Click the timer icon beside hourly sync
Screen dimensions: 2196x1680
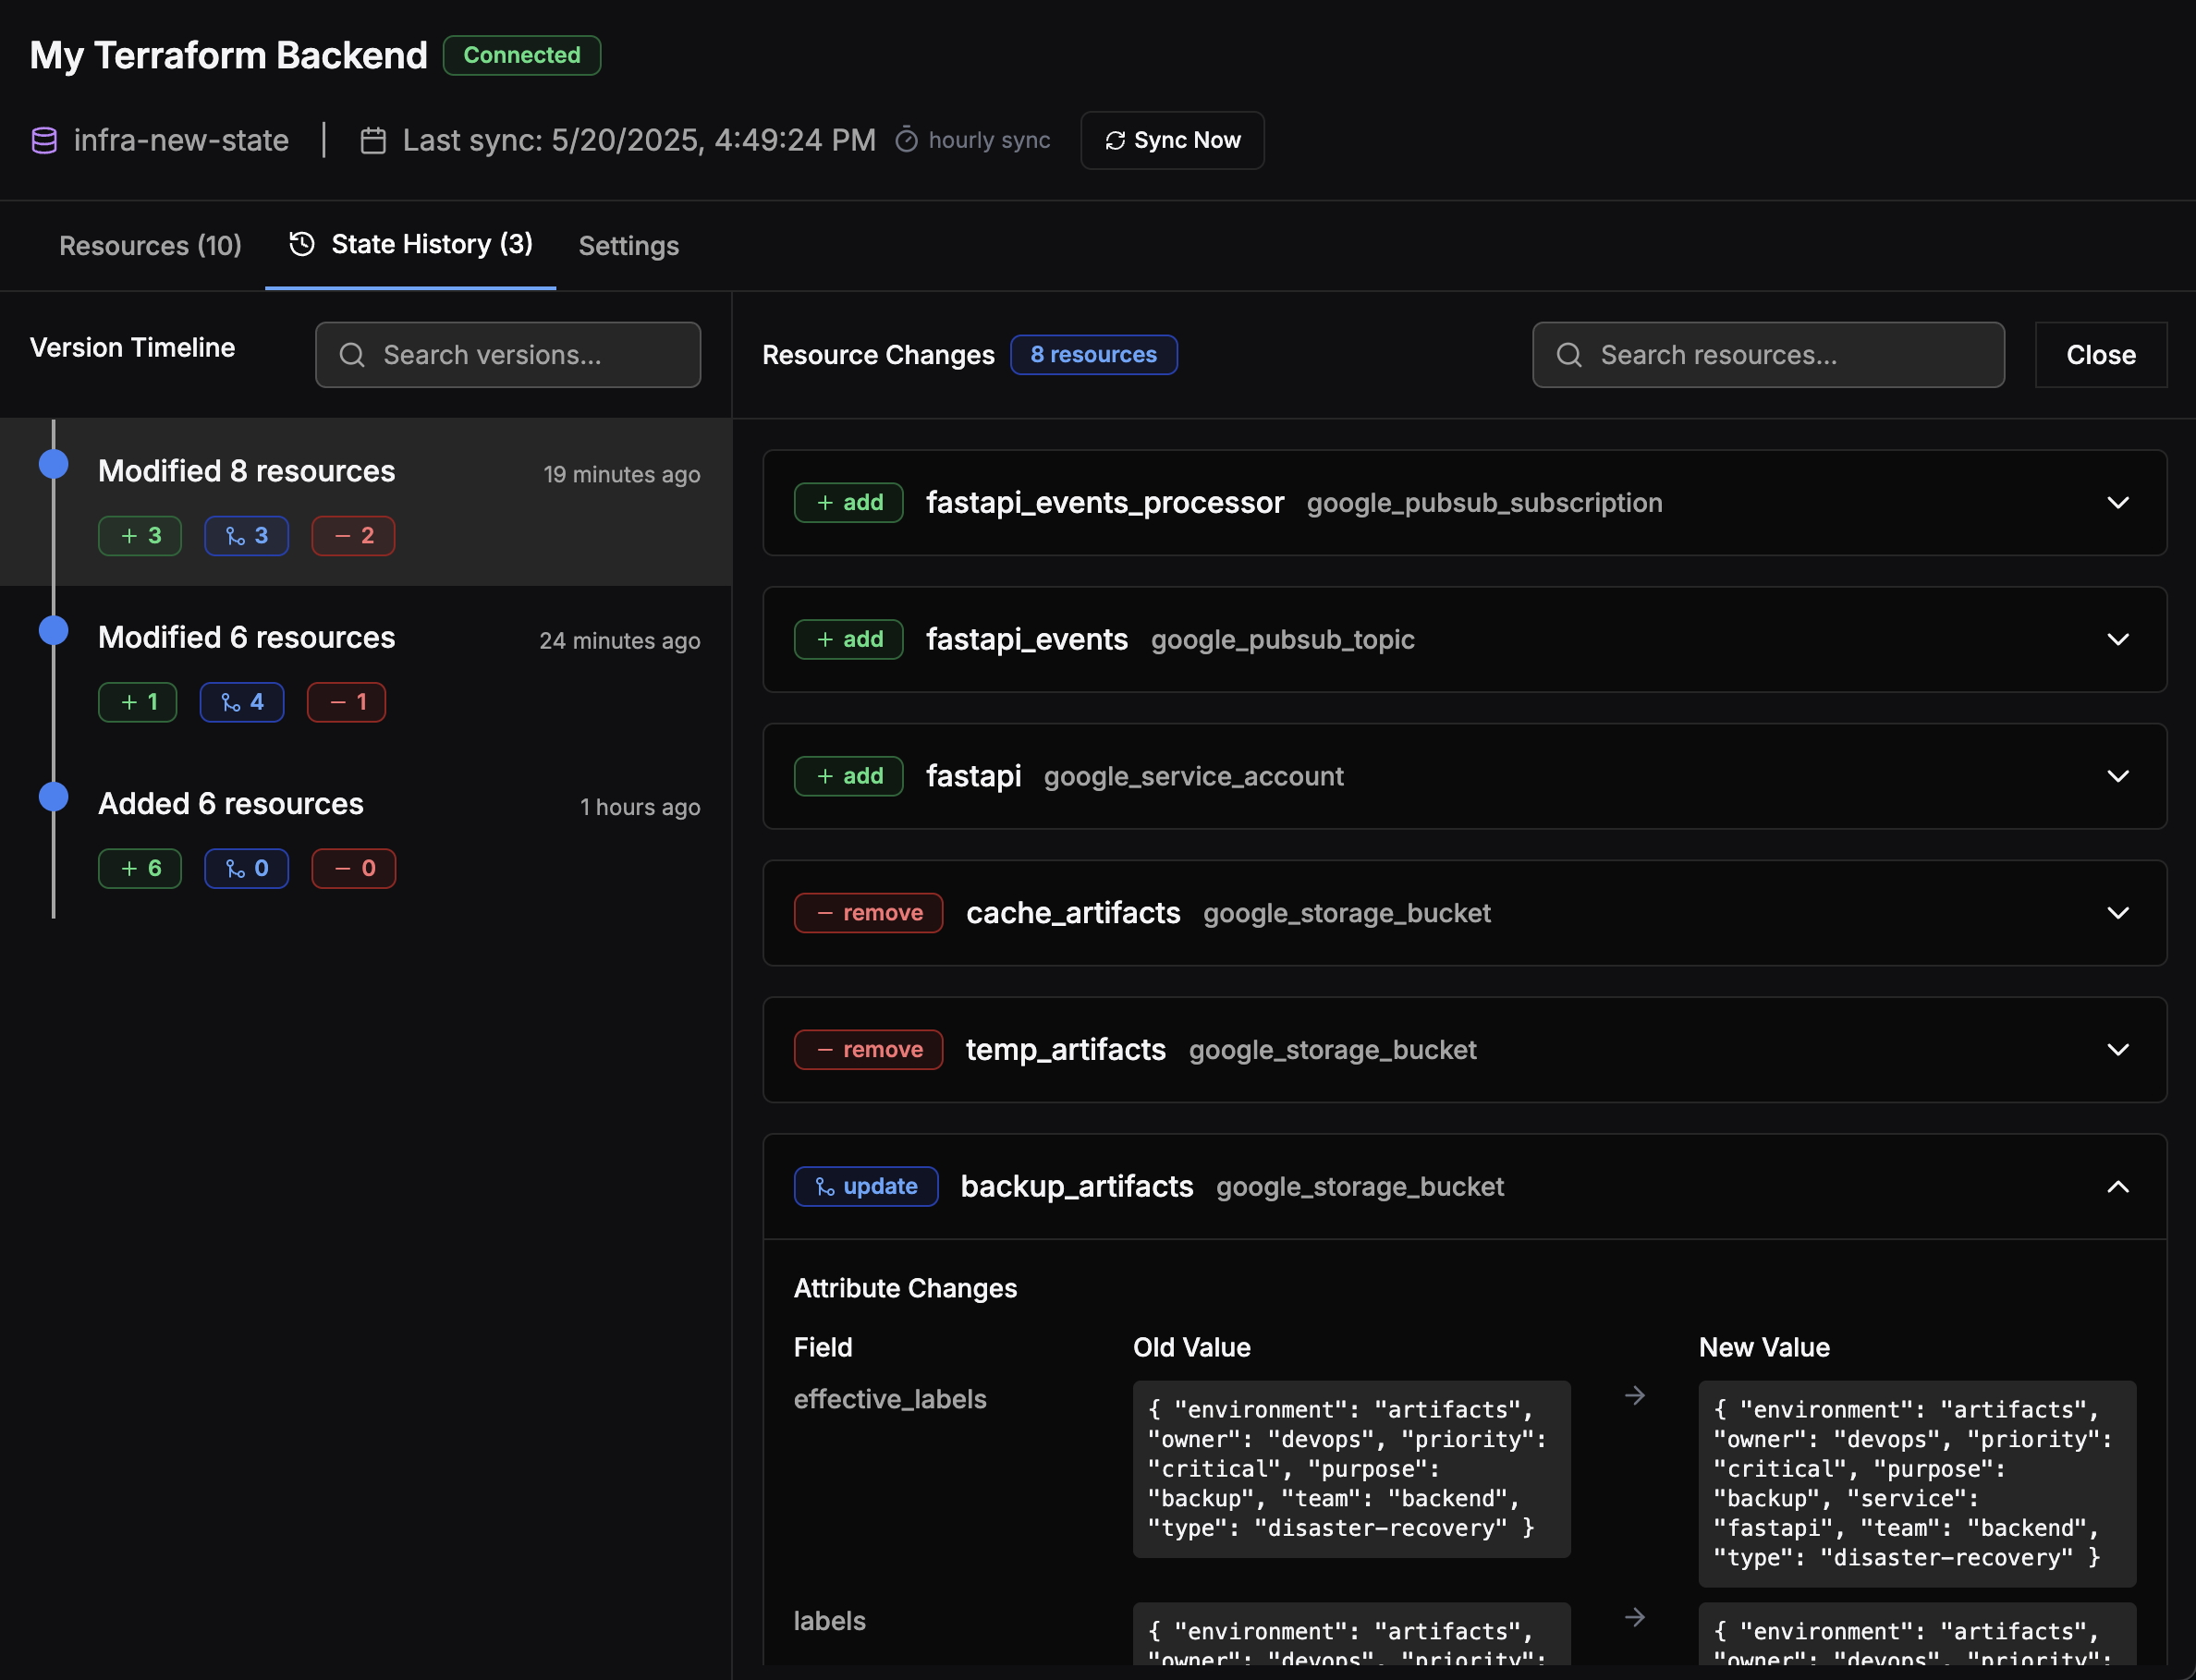[906, 140]
